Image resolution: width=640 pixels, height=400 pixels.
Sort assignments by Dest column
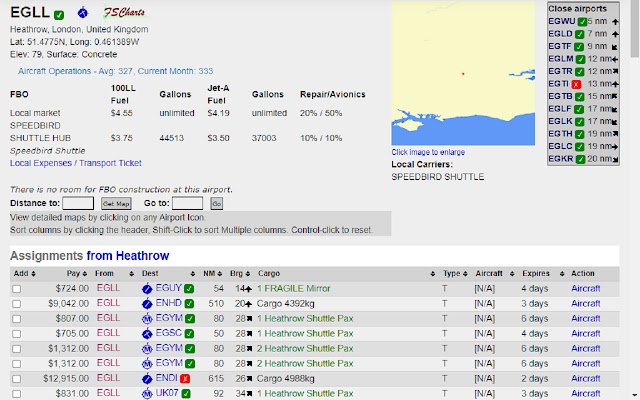pos(168,273)
